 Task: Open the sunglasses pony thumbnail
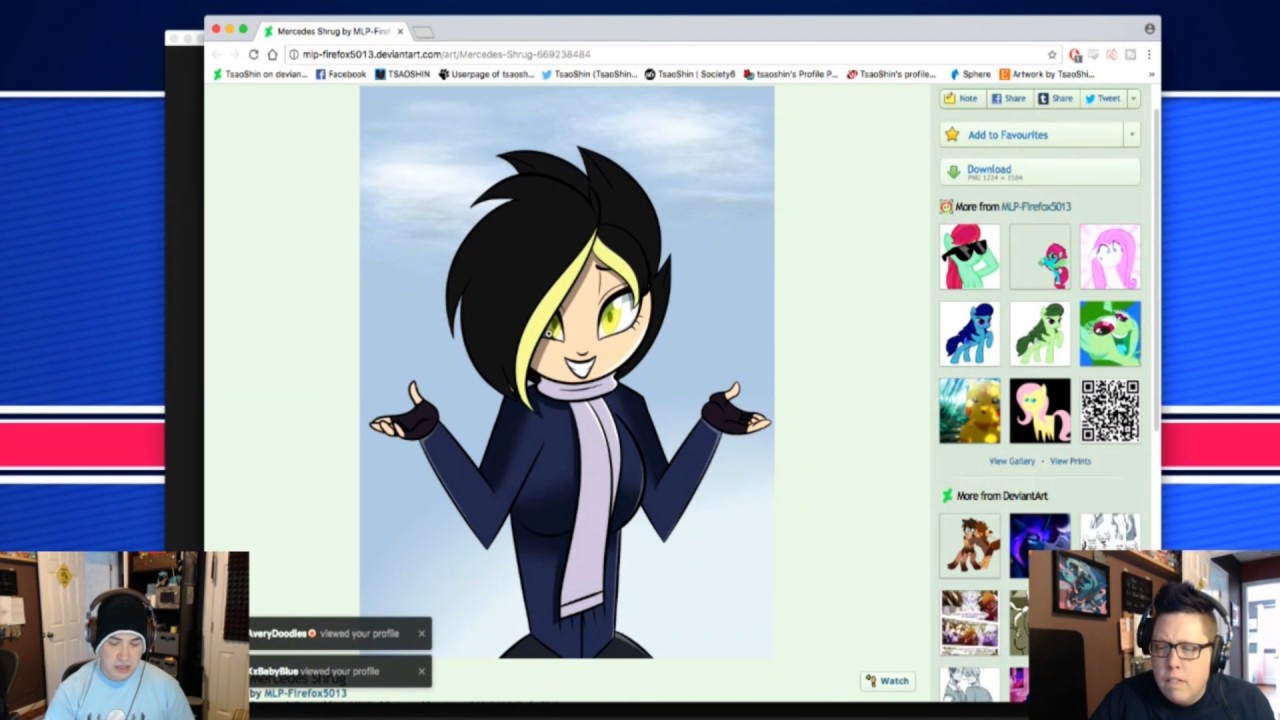point(970,257)
